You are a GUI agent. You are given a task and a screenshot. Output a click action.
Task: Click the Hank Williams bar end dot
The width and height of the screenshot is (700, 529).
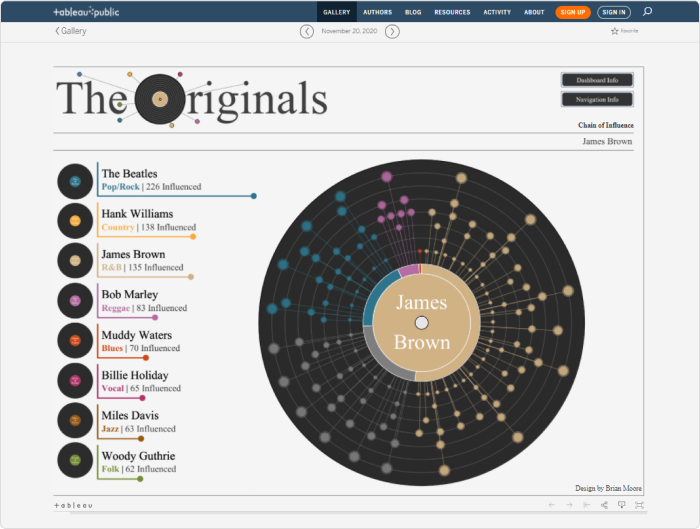tap(193, 237)
